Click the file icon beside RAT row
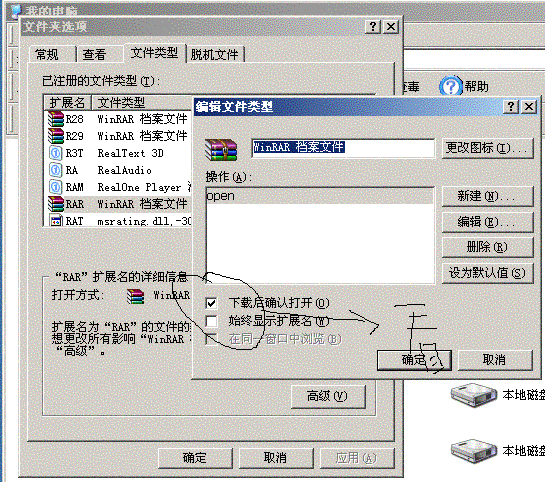The width and height of the screenshot is (545, 482). click(56, 221)
